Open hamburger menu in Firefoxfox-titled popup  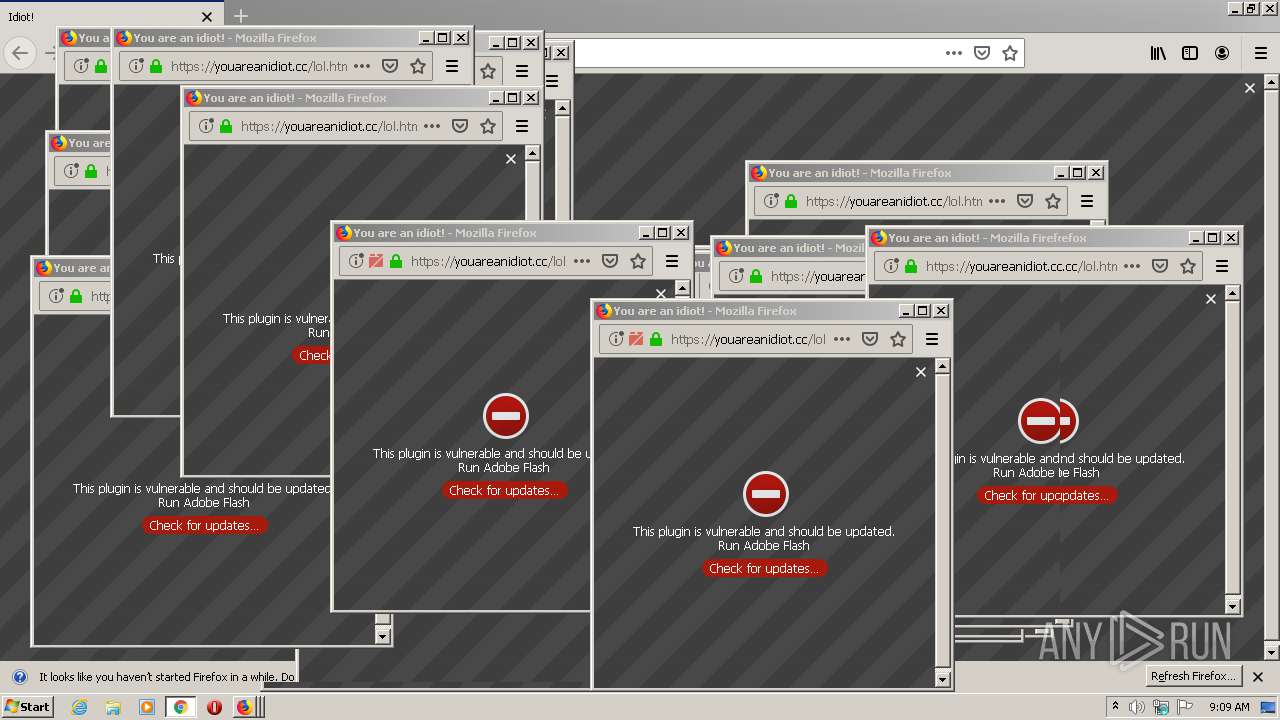pyautogui.click(x=1222, y=266)
